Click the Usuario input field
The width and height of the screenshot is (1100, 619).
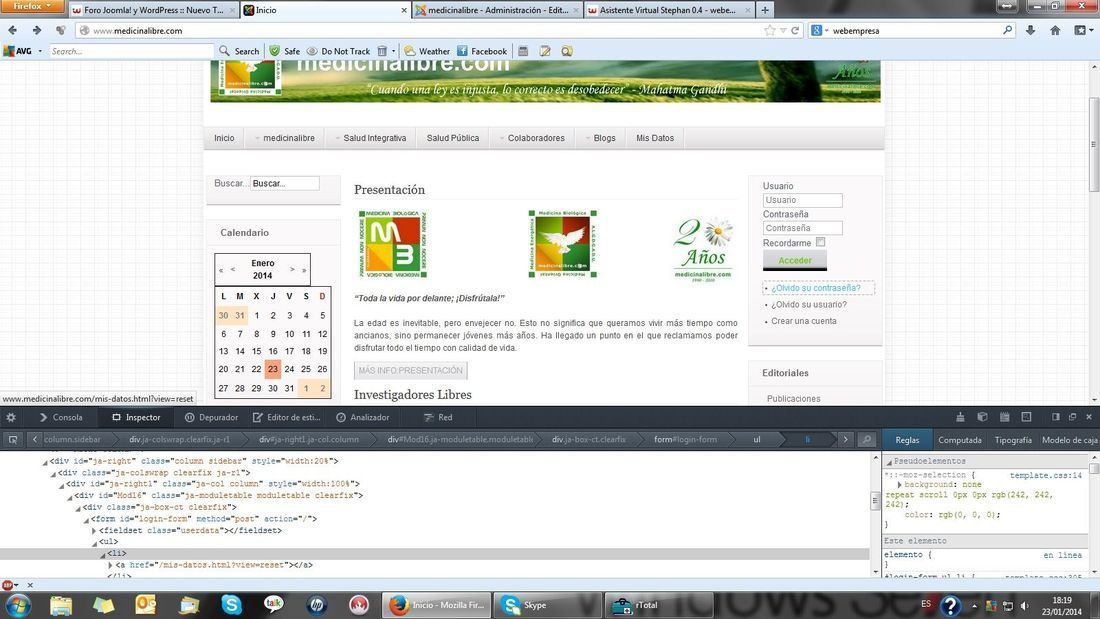click(803, 200)
